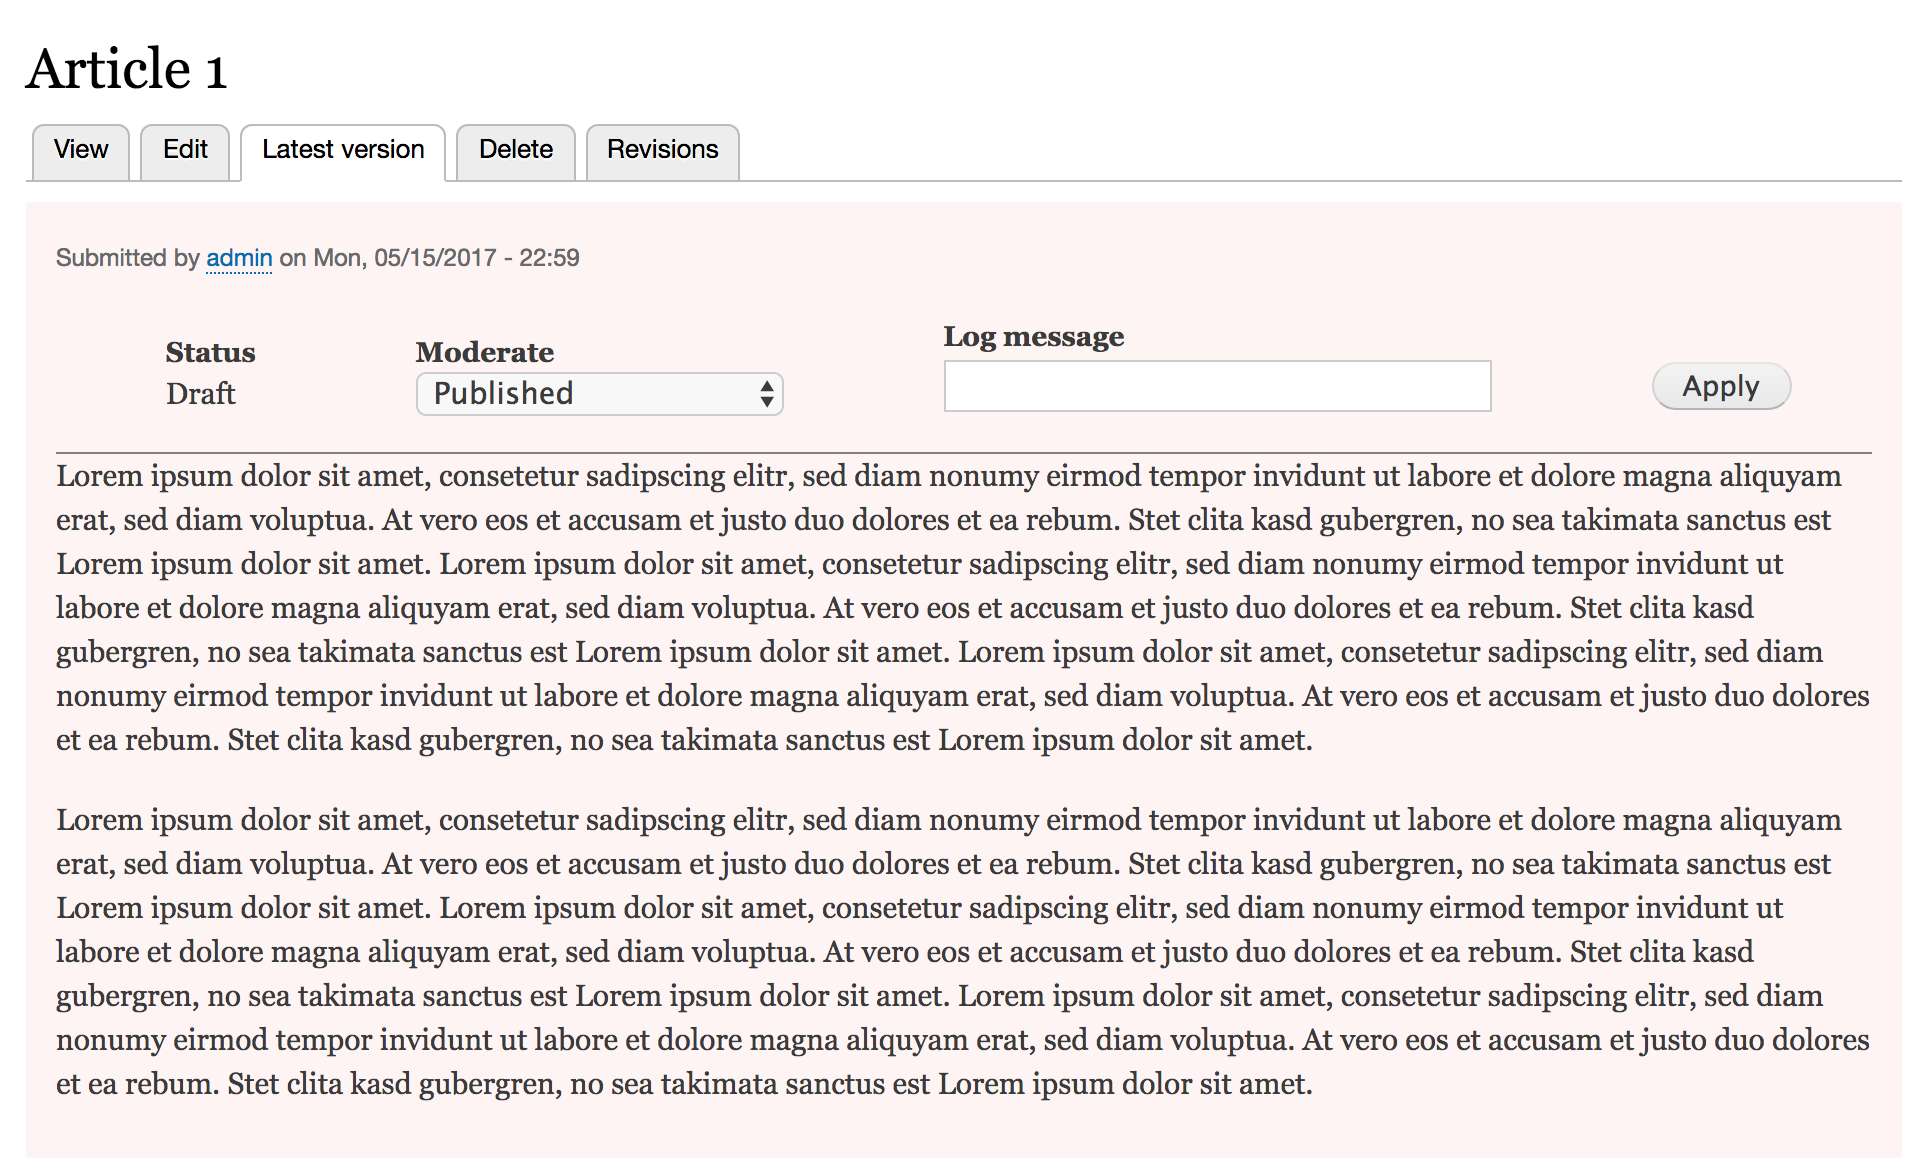This screenshot has width=1930, height=1158.
Task: Select the Latest version tab
Action: 343,151
